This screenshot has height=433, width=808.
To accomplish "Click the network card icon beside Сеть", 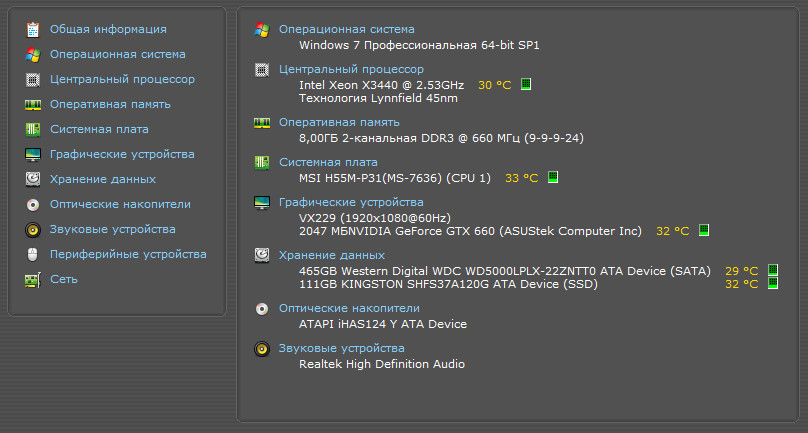I will point(33,279).
